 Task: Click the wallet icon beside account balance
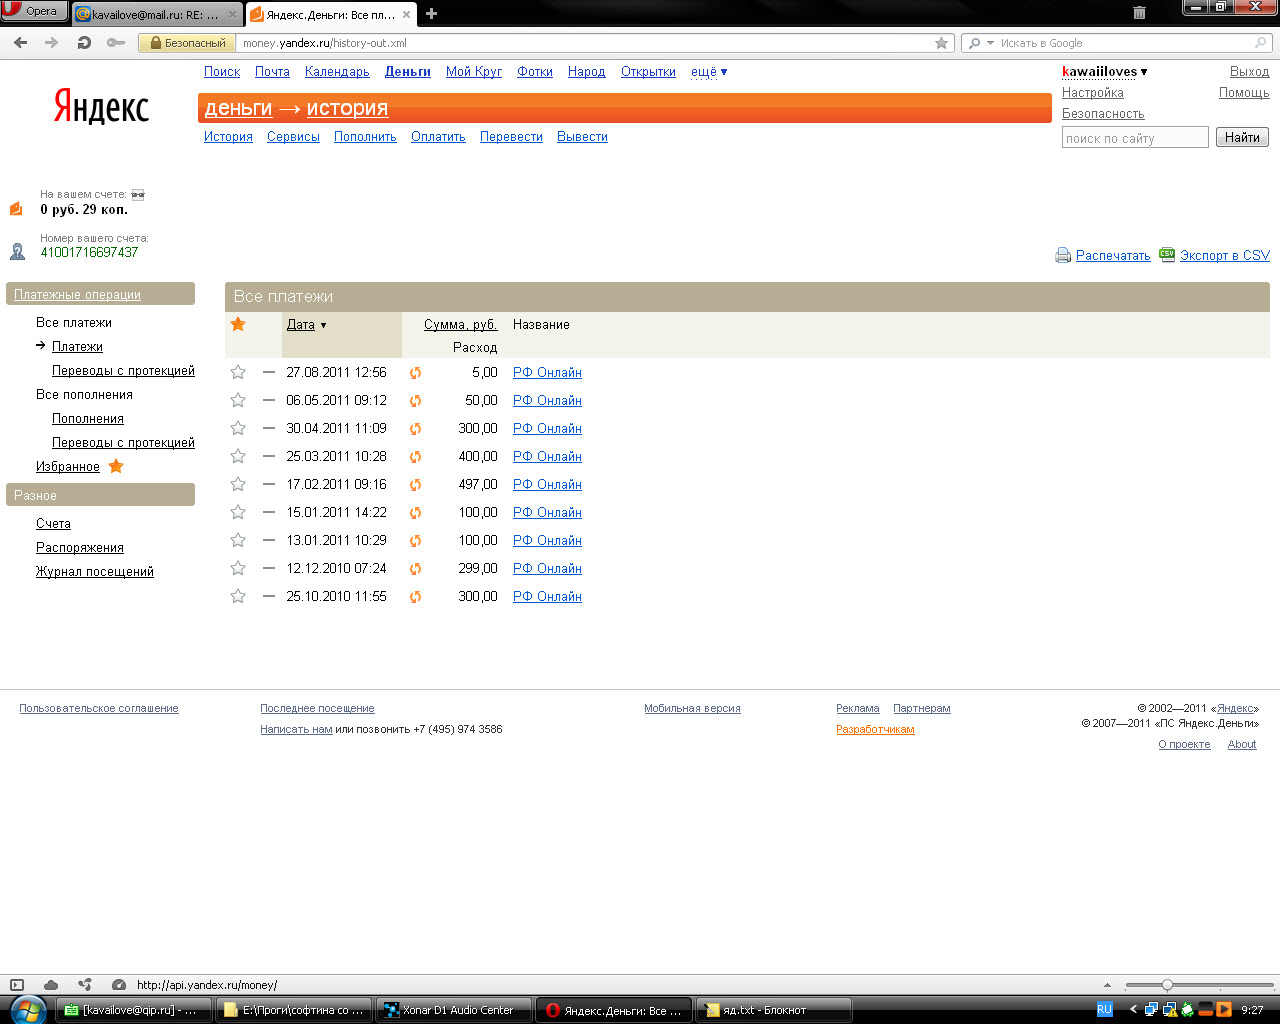(16, 209)
